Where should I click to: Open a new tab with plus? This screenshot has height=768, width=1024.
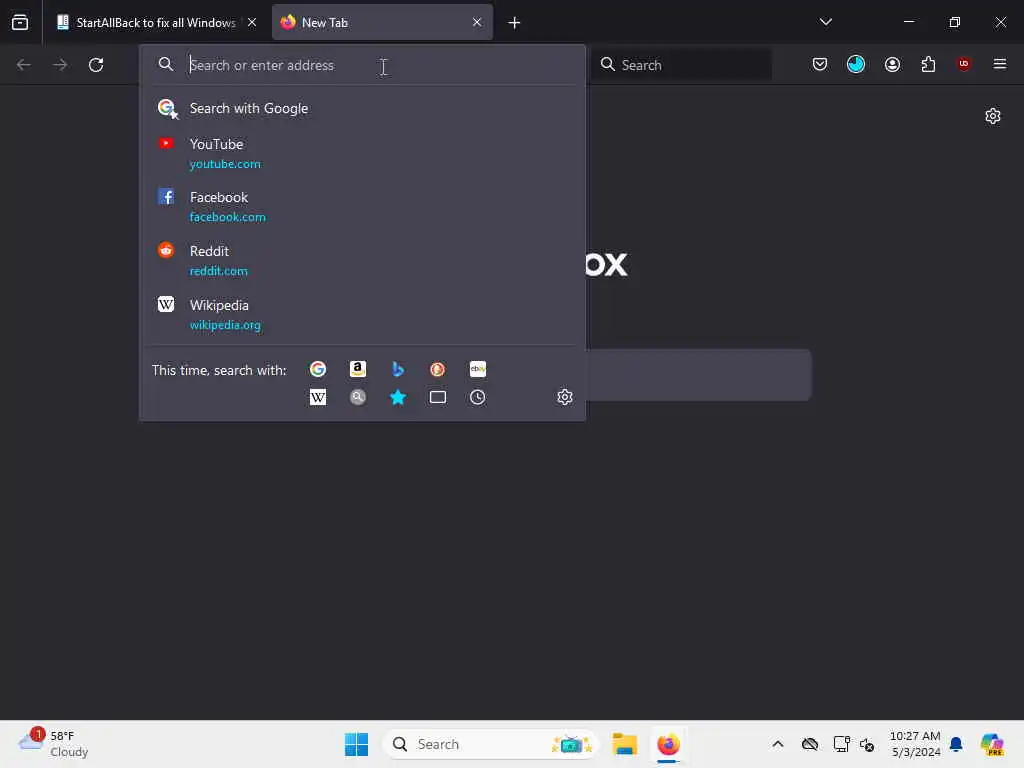tap(514, 23)
